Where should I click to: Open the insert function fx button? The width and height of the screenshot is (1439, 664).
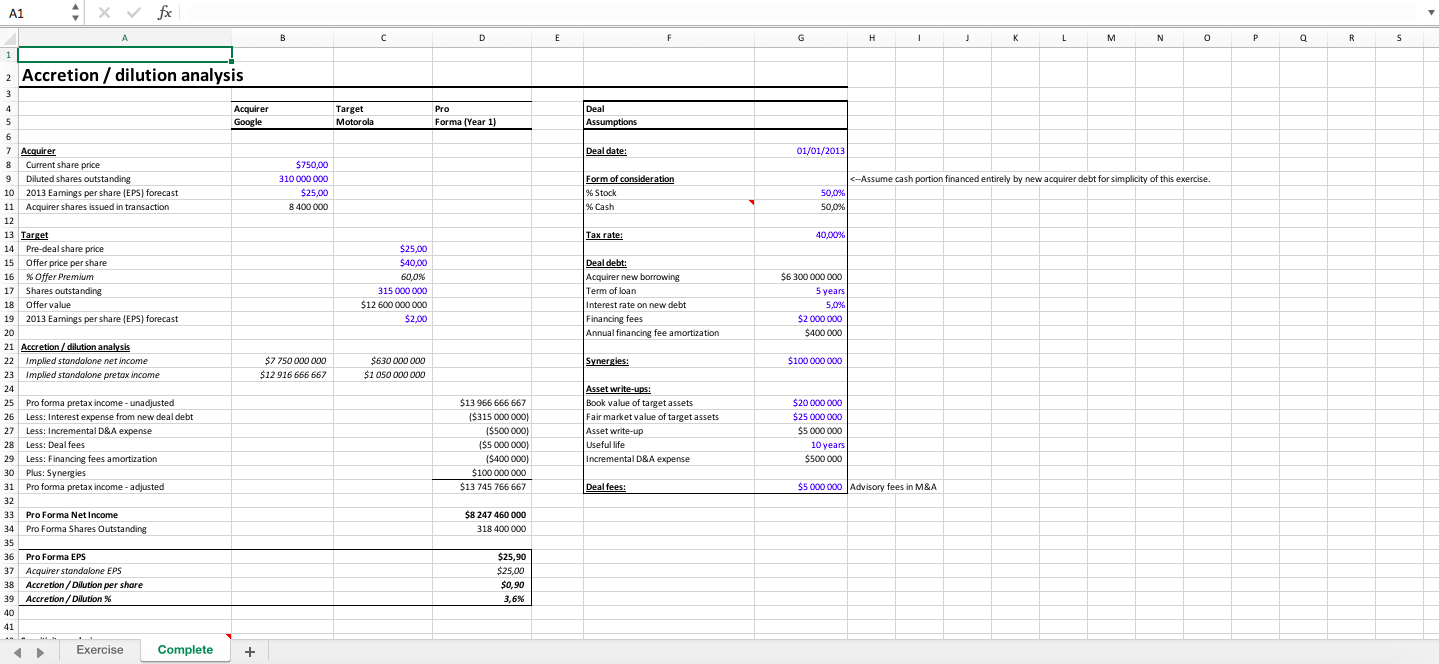[x=165, y=13]
